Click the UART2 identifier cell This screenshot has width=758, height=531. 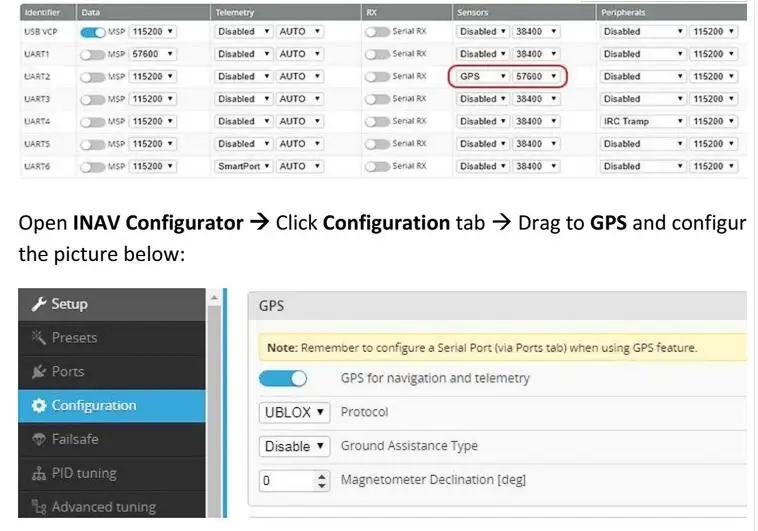[47, 76]
